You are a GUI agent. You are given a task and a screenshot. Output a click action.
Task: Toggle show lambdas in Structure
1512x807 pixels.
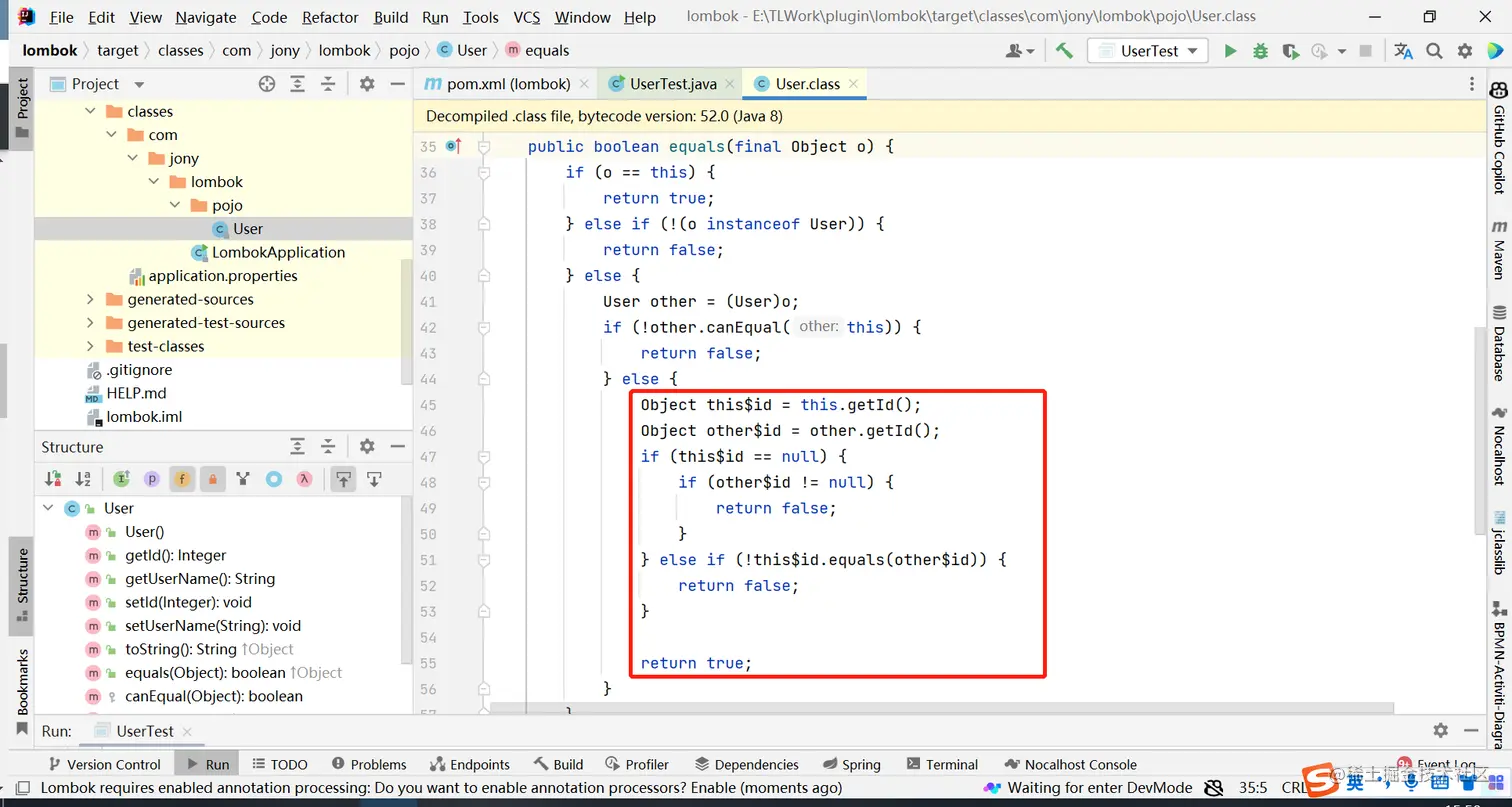click(303, 479)
